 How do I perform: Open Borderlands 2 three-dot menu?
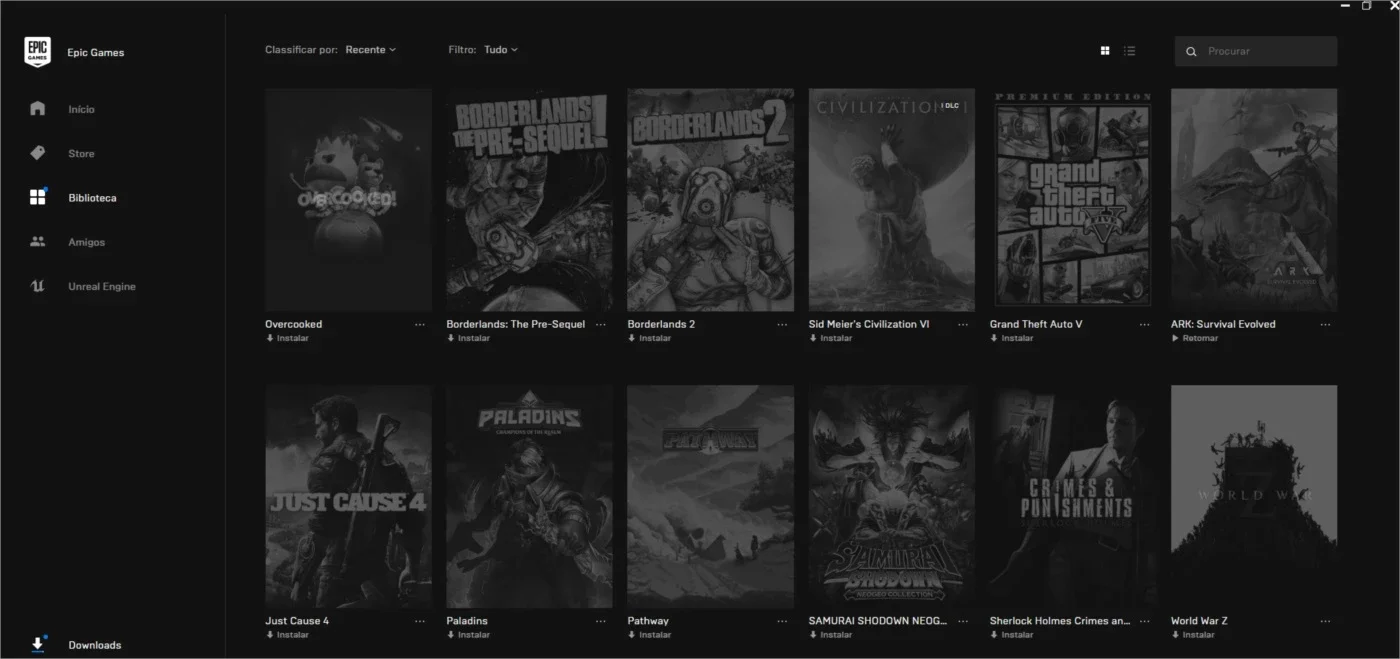[x=782, y=324]
